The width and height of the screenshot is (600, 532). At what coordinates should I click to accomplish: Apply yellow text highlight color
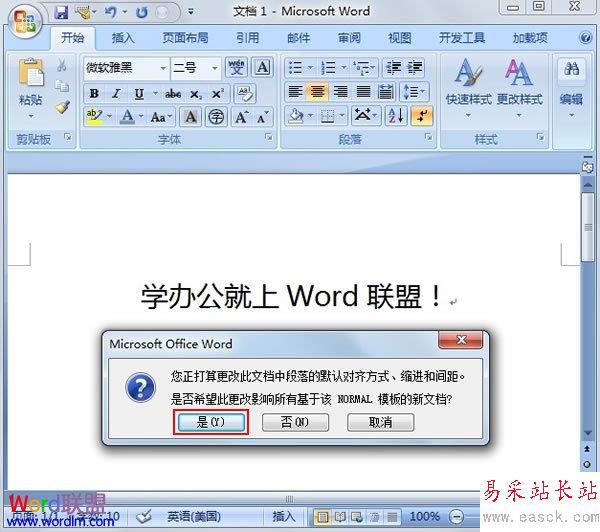pyautogui.click(x=94, y=117)
